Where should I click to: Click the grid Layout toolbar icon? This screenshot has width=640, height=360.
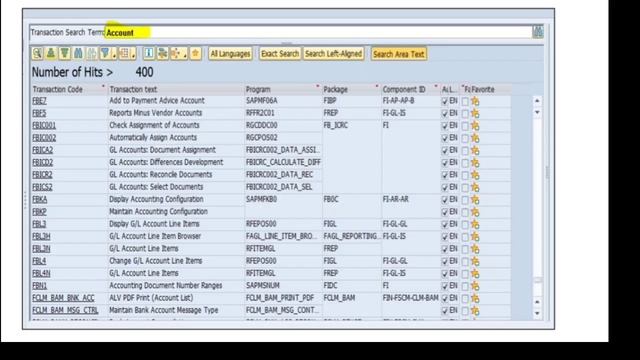pyautogui.click(x=124, y=53)
